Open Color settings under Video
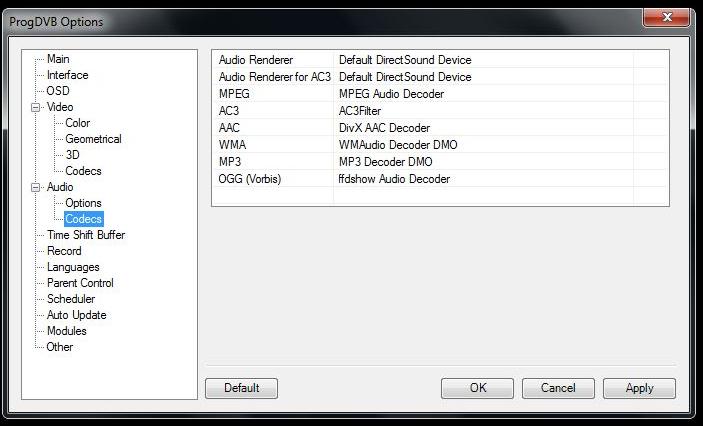703x426 pixels. 77,123
